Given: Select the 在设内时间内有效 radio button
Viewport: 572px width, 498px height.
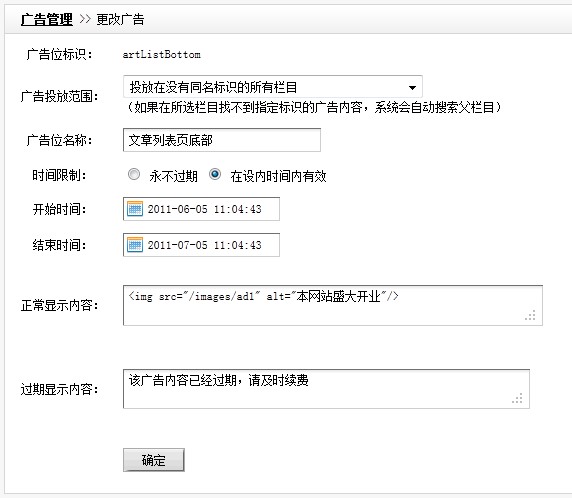Looking at the screenshot, I should point(215,174).
